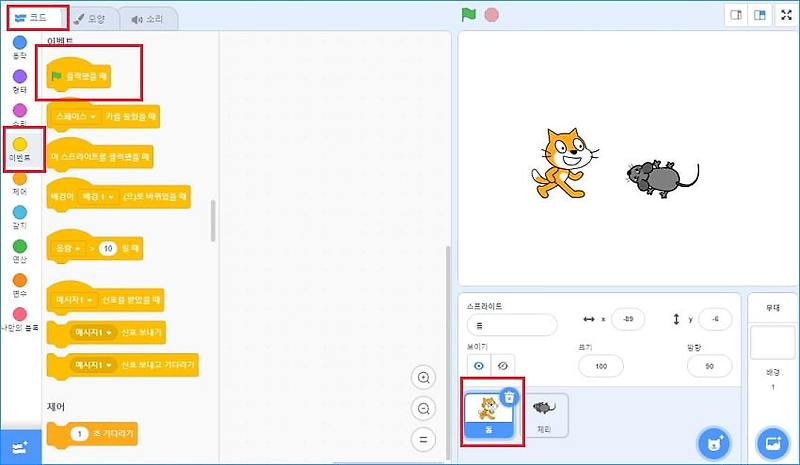Open the add extension button

[20, 448]
